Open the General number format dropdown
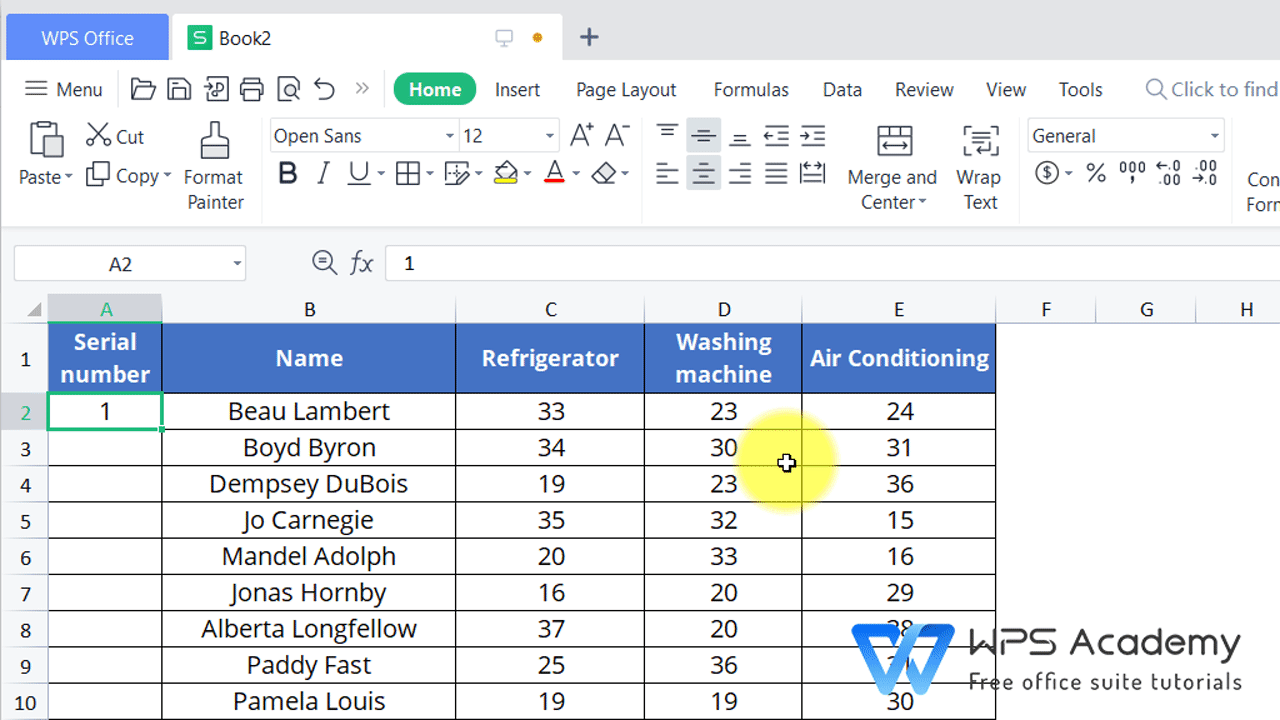The height and width of the screenshot is (720, 1280). pos(1215,136)
